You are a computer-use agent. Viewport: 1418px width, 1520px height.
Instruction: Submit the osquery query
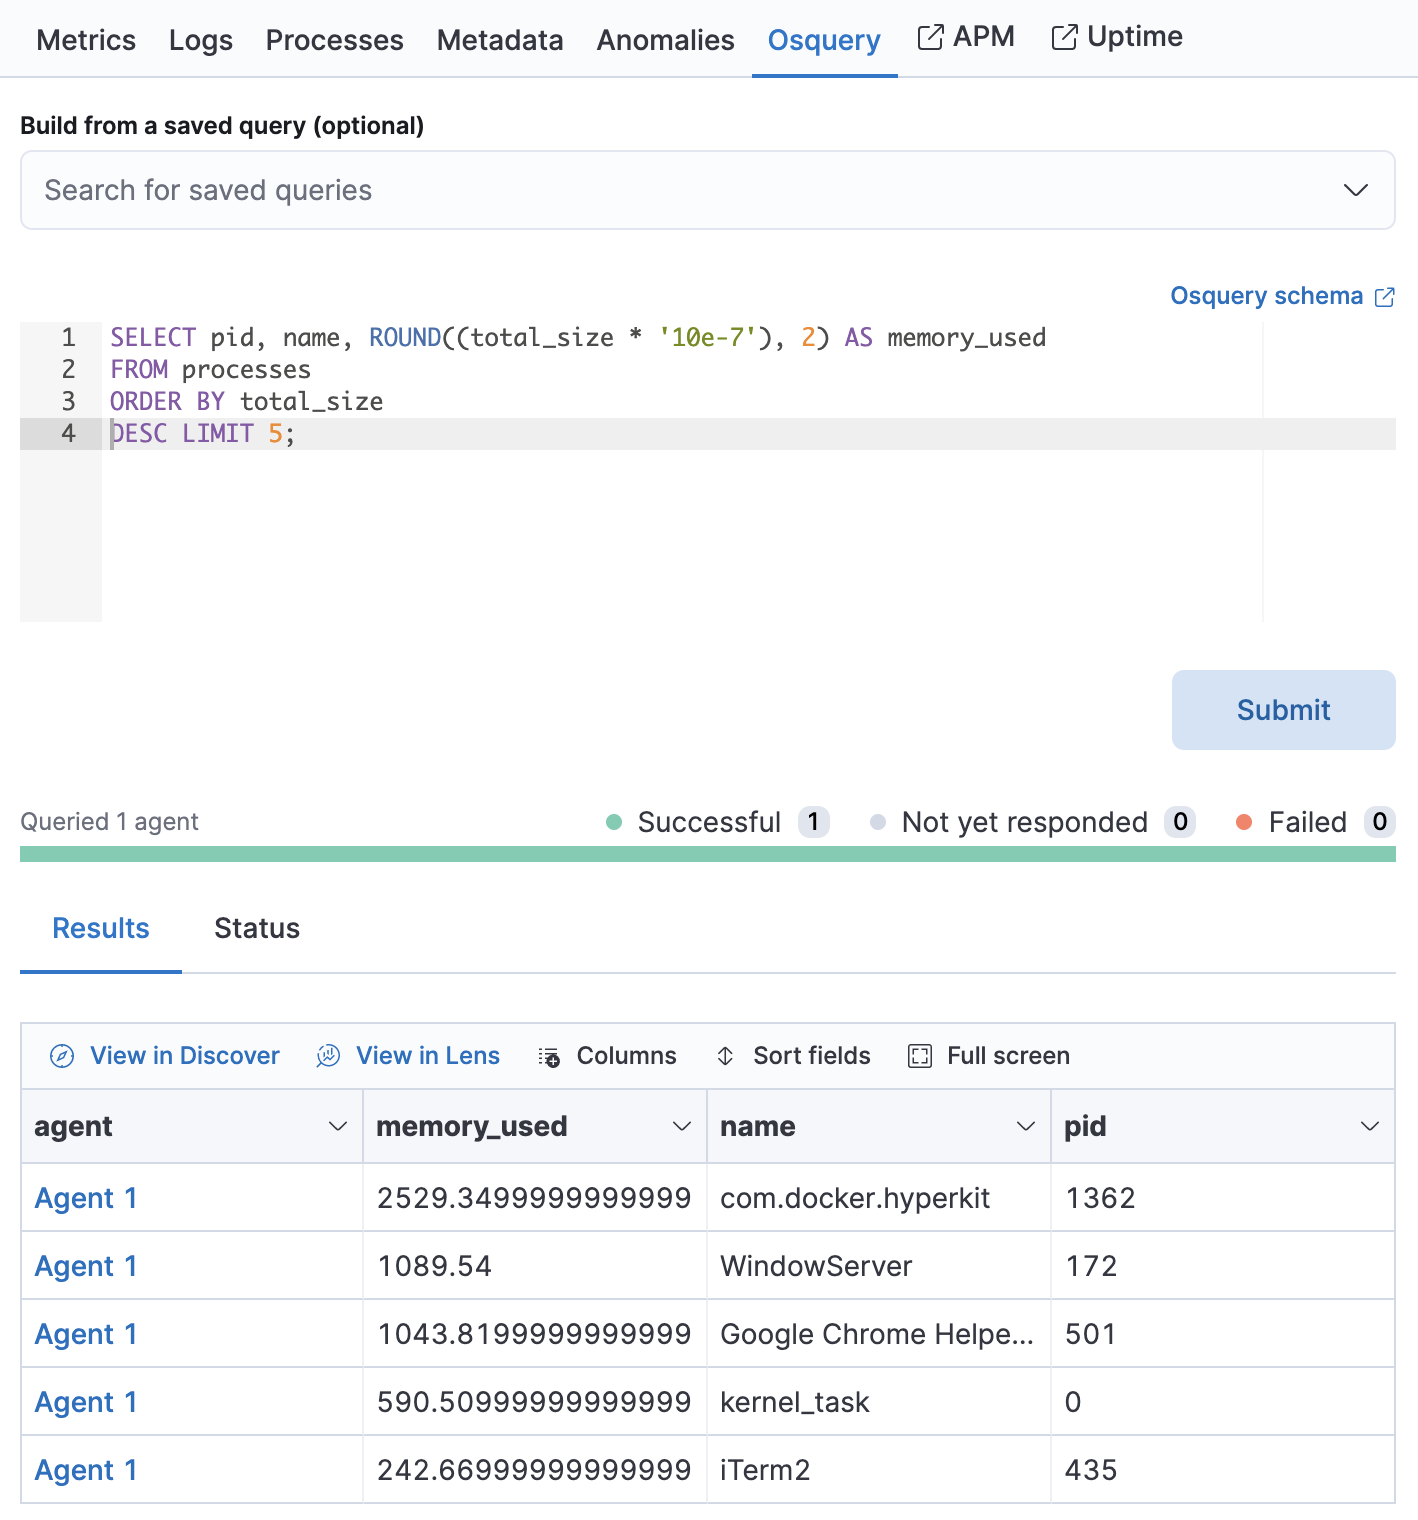pos(1283,710)
